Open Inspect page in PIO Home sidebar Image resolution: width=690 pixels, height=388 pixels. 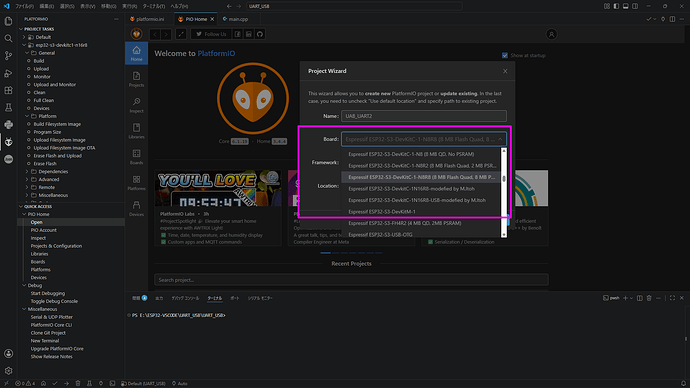click(136, 105)
